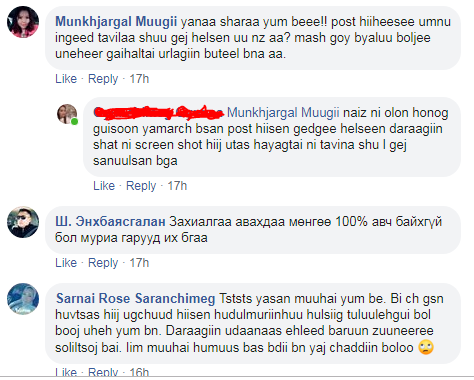Click the eye-roll emoji in Sarnai's comment
The height and width of the screenshot is (380, 474).
pyautogui.click(x=426, y=347)
